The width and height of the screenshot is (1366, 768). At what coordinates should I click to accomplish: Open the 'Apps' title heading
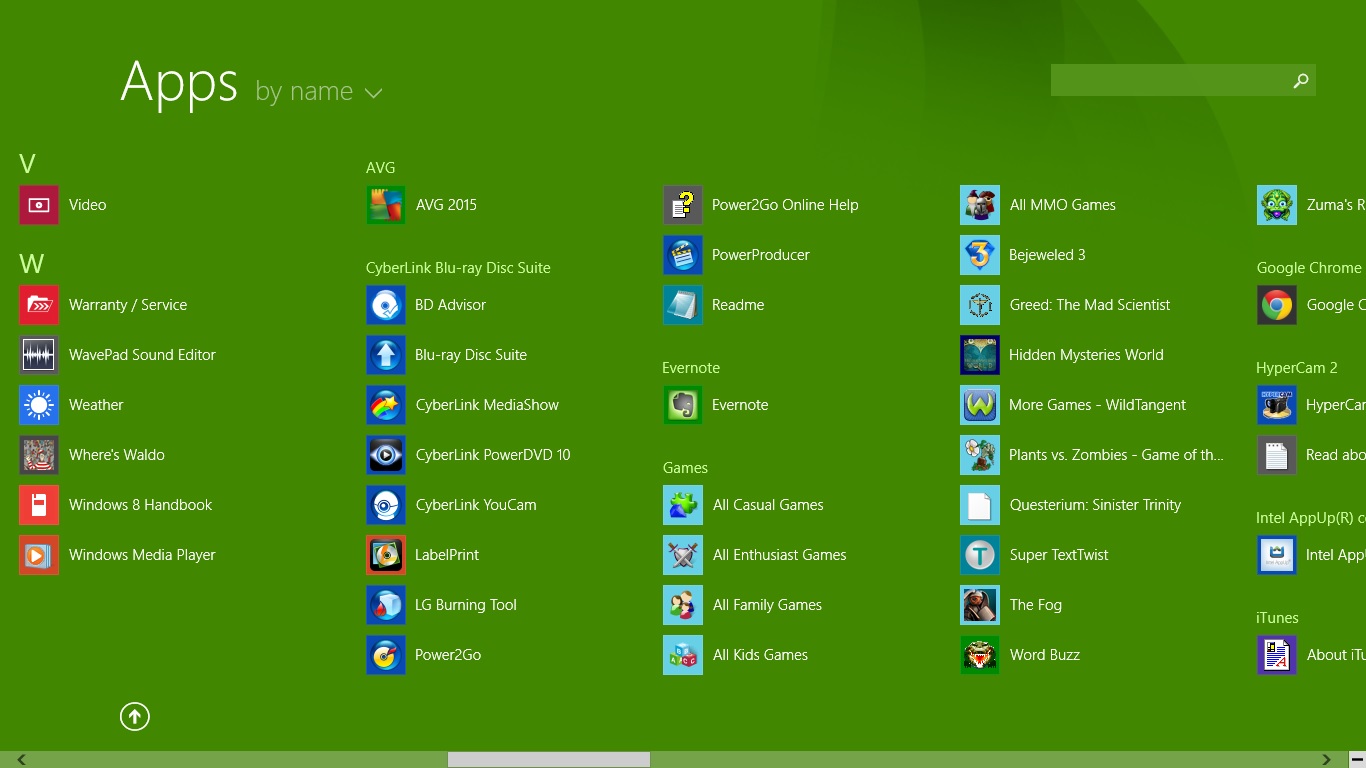coord(179,83)
